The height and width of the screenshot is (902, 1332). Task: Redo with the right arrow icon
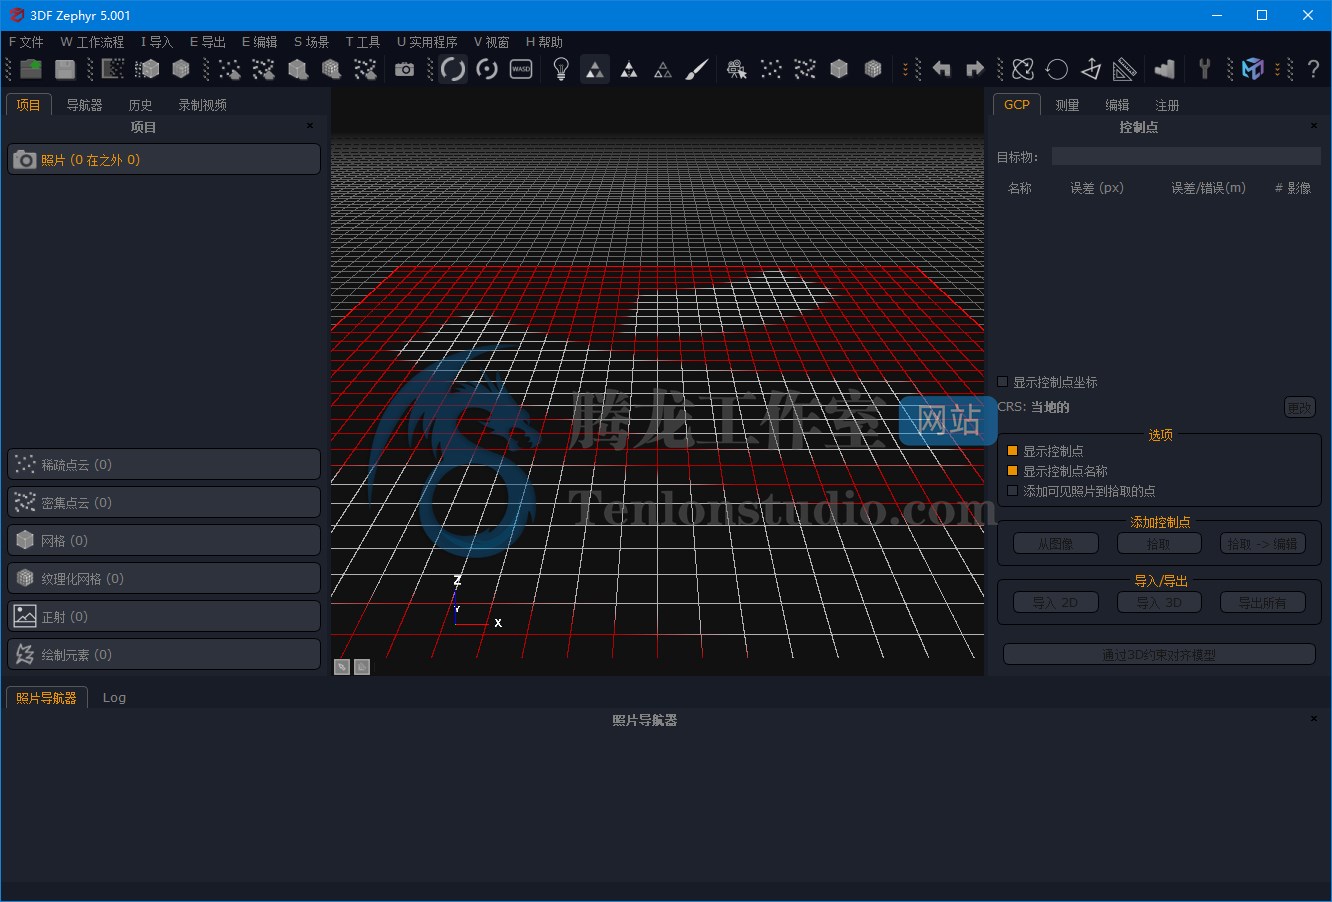[975, 69]
